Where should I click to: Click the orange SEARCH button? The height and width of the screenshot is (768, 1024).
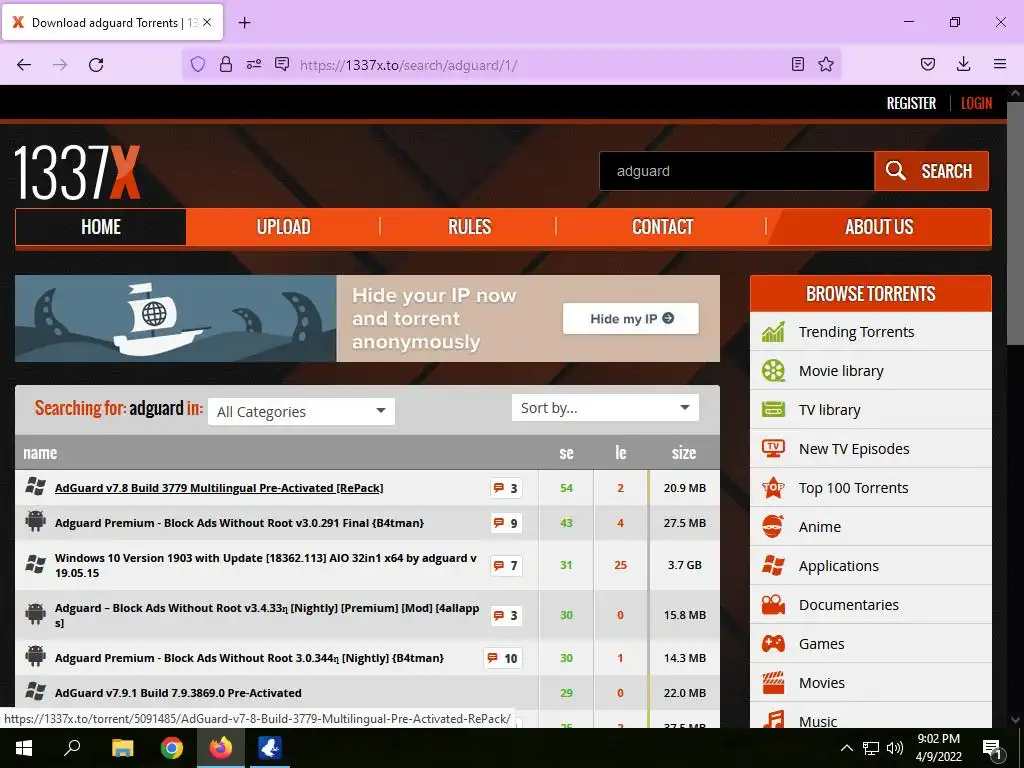[x=931, y=171]
